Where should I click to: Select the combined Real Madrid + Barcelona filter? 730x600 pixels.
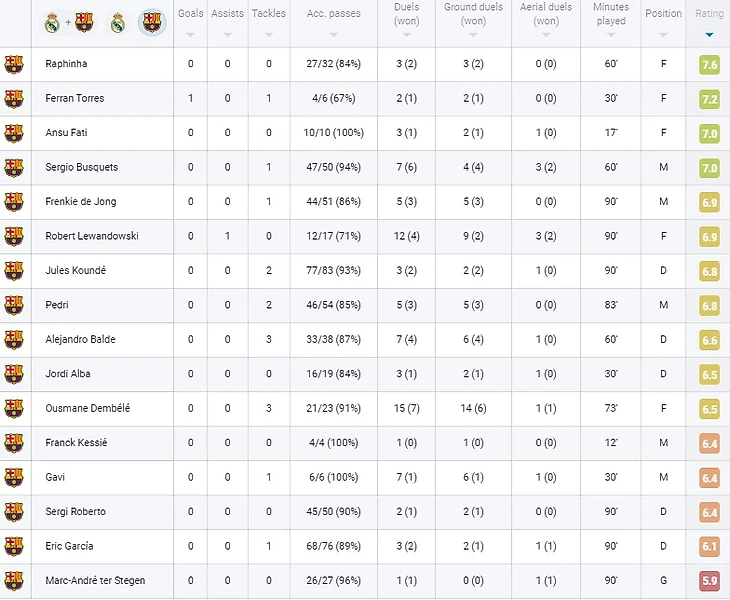pos(68,22)
